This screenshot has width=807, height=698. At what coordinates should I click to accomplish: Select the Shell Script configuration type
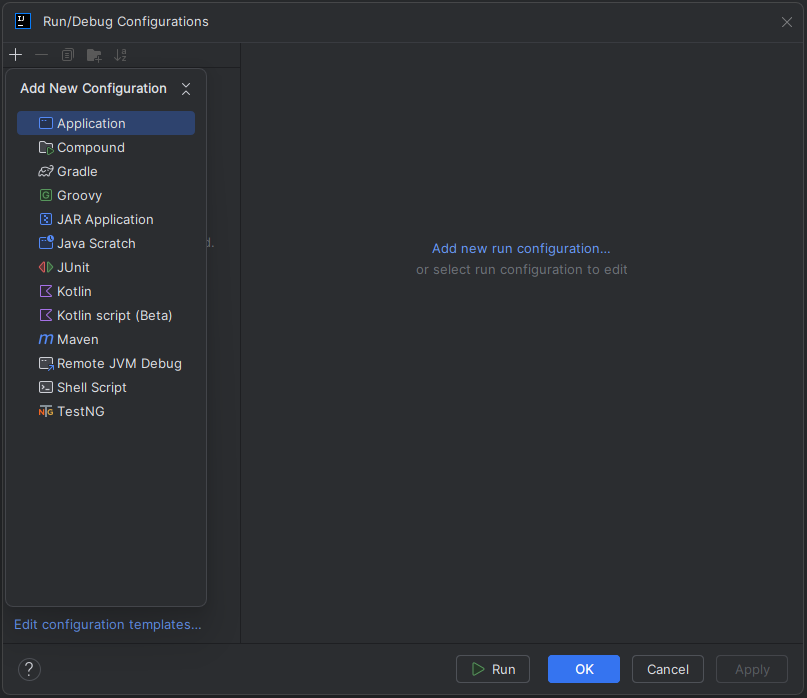(x=91, y=387)
